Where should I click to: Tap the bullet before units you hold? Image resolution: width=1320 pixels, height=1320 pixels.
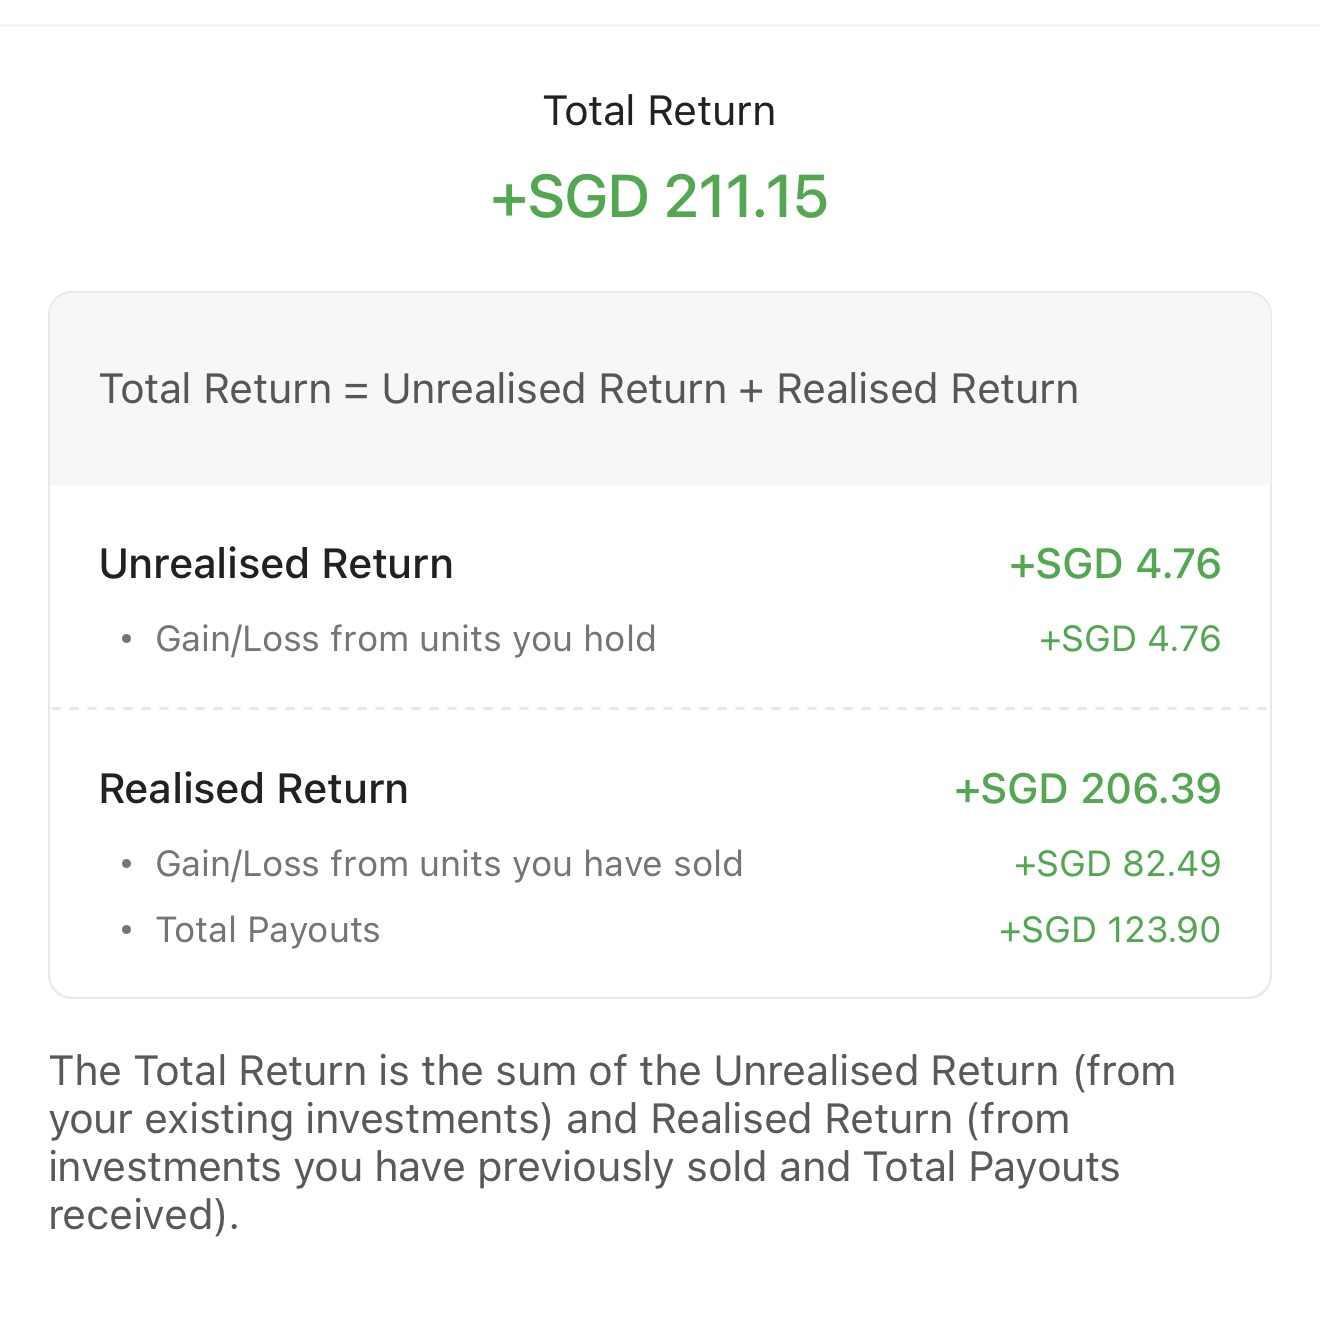point(126,640)
